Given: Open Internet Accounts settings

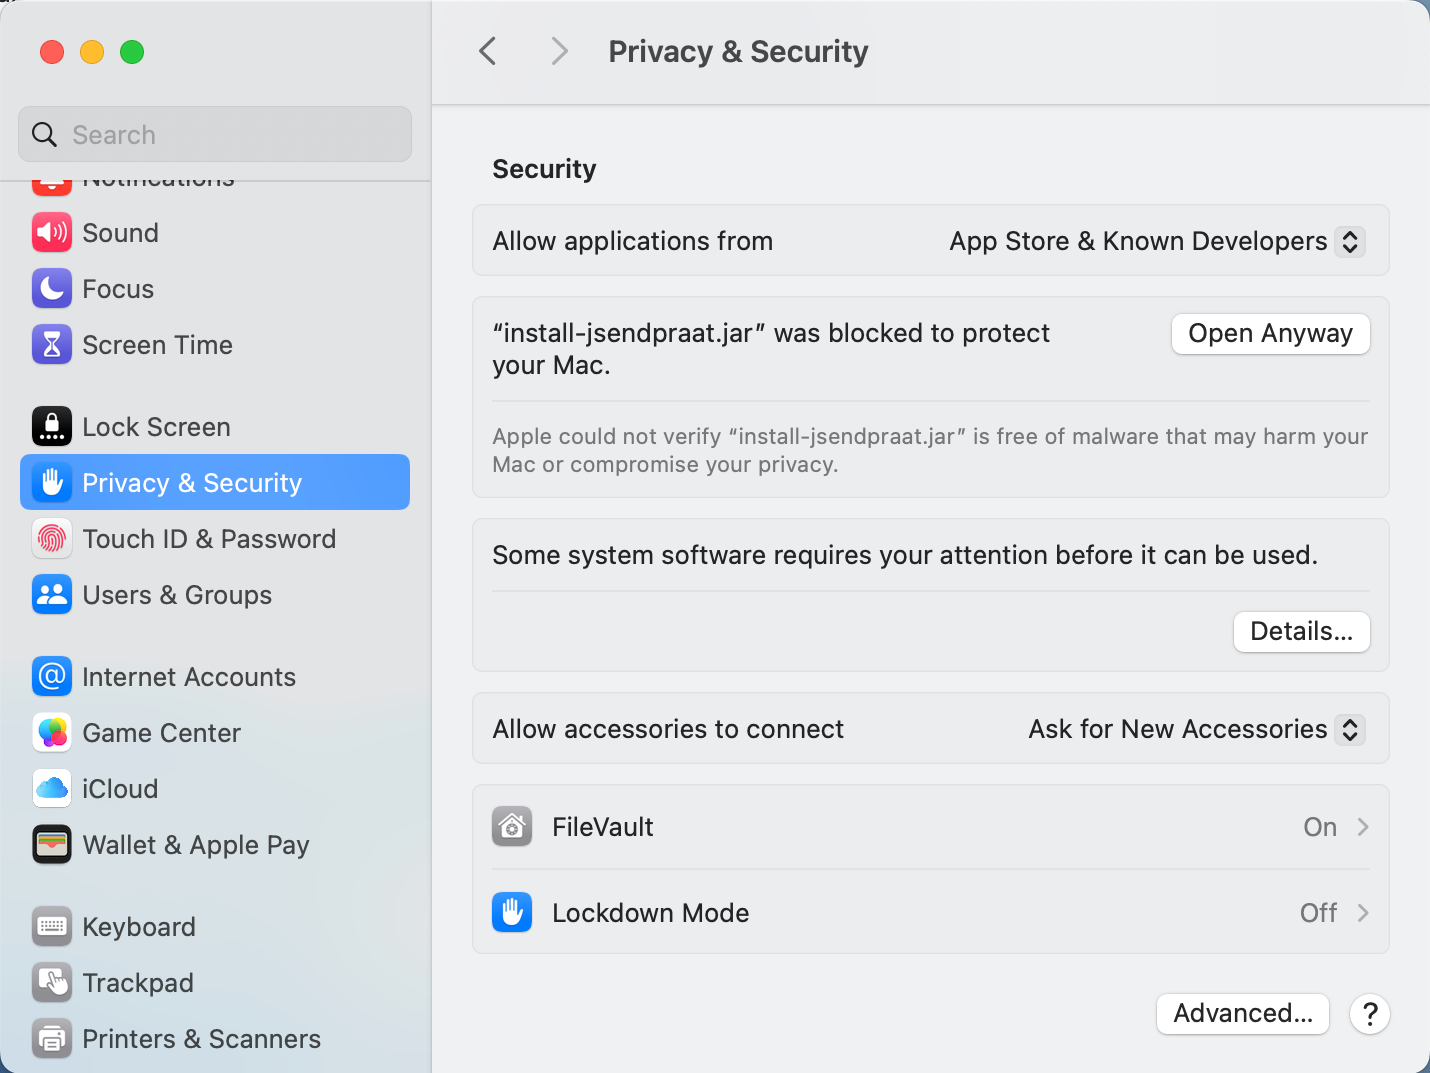Looking at the screenshot, I should [215, 677].
